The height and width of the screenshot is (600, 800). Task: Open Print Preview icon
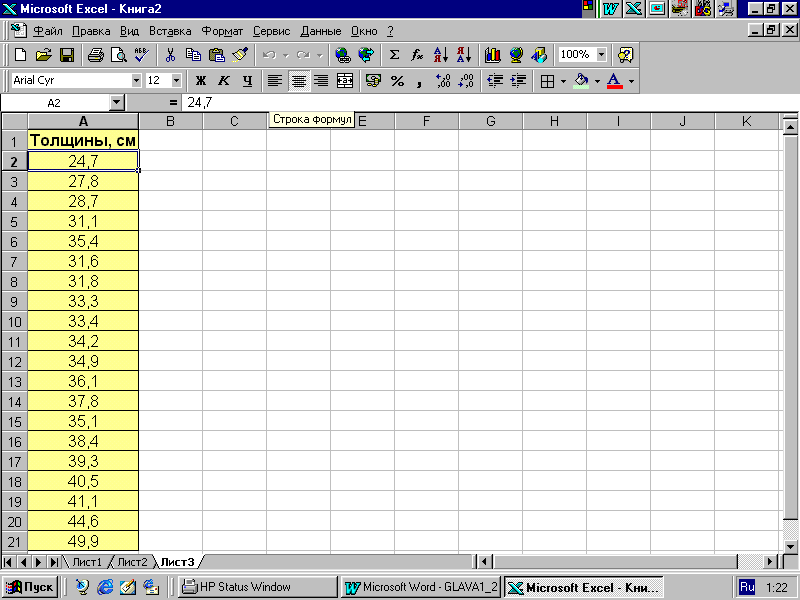[118, 55]
